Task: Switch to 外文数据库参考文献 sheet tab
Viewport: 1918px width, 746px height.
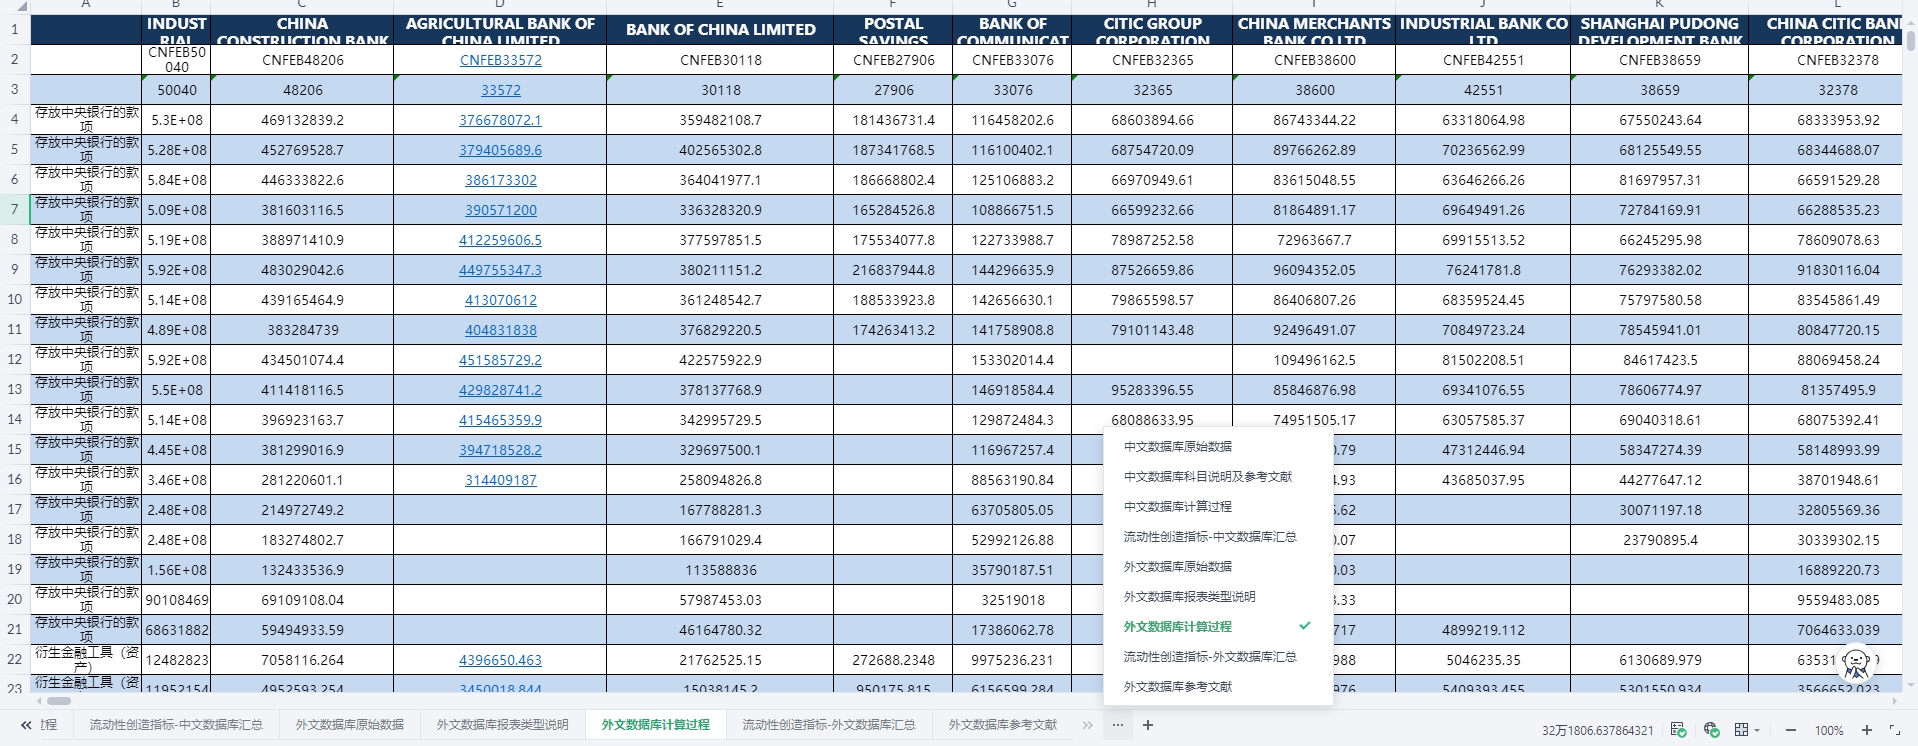Action: click(1003, 725)
